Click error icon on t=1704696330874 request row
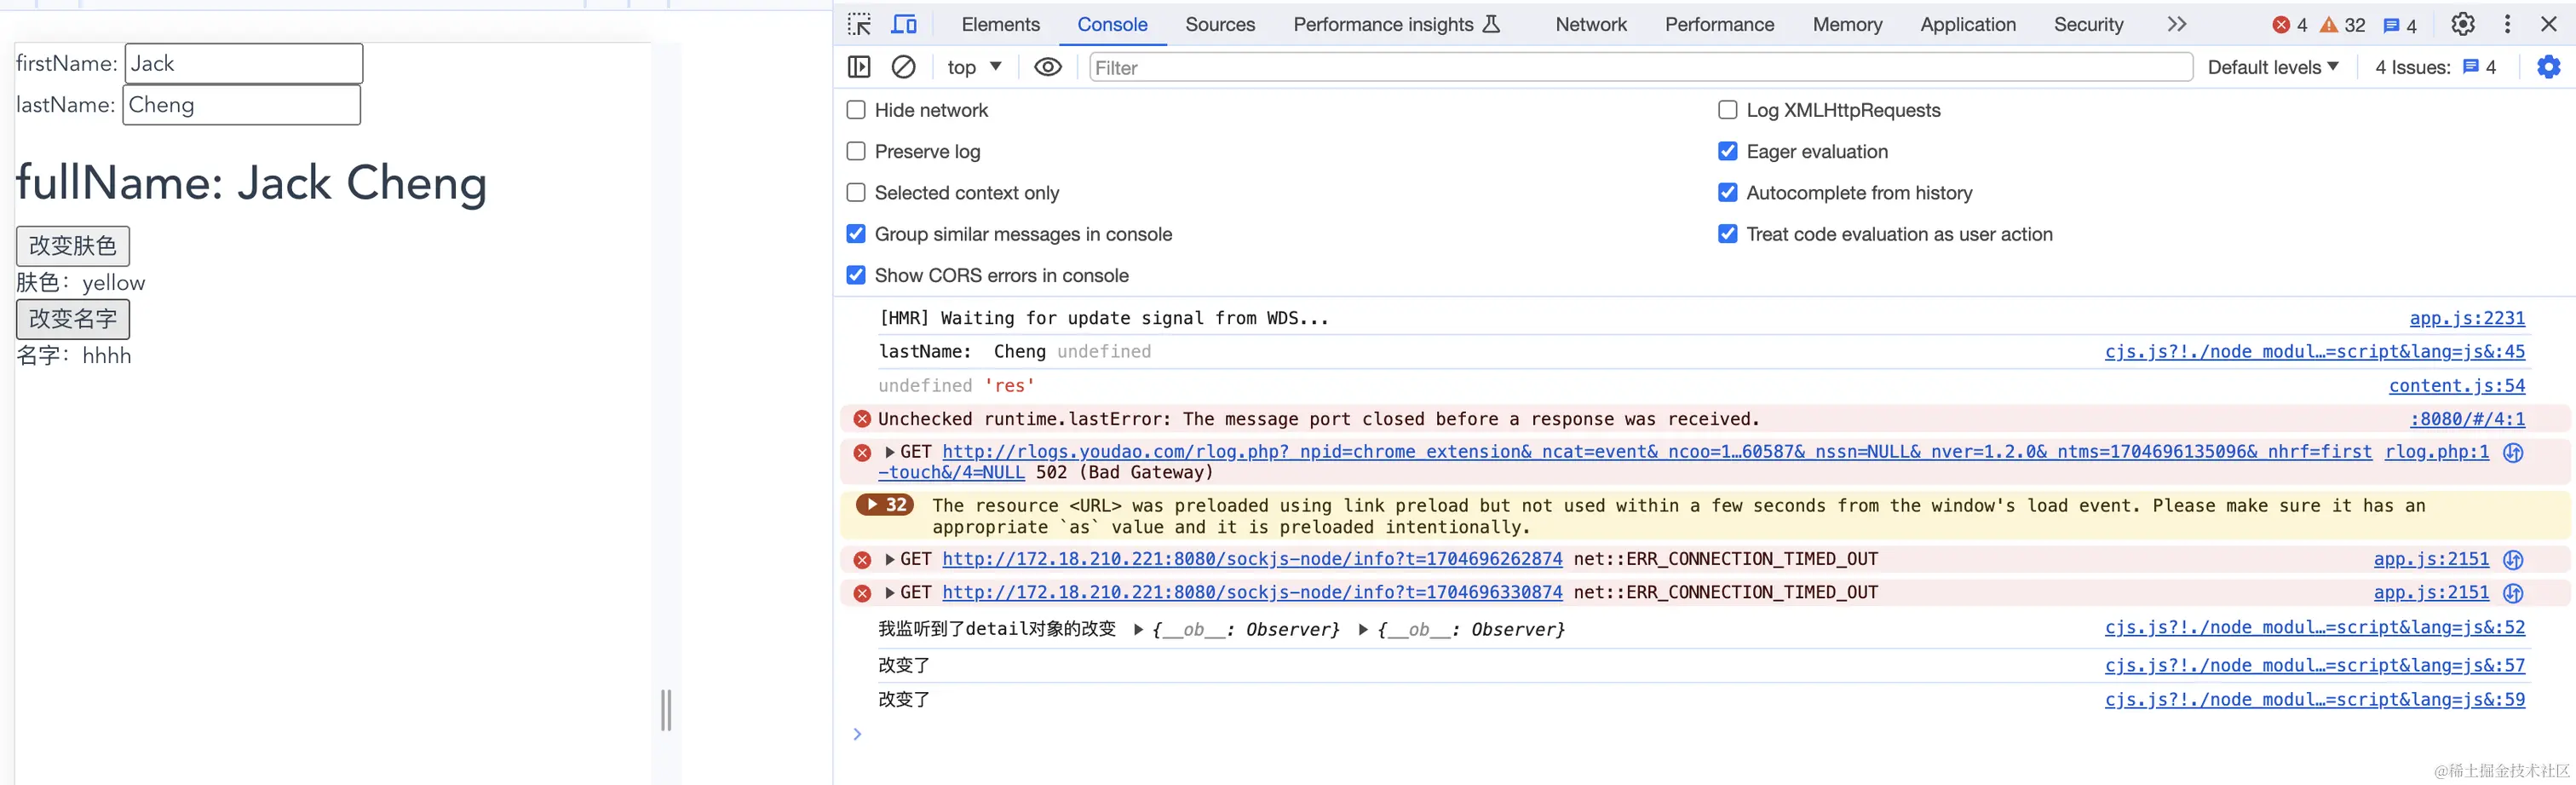 click(862, 593)
